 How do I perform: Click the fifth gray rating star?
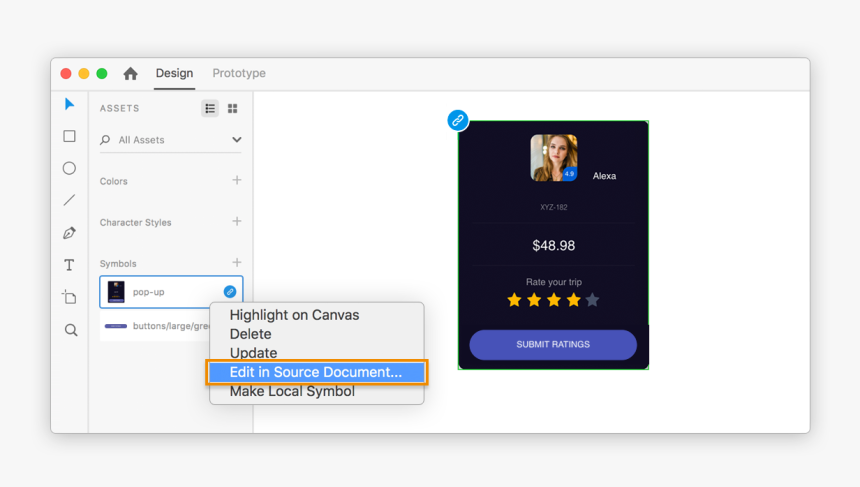pyautogui.click(x=592, y=300)
